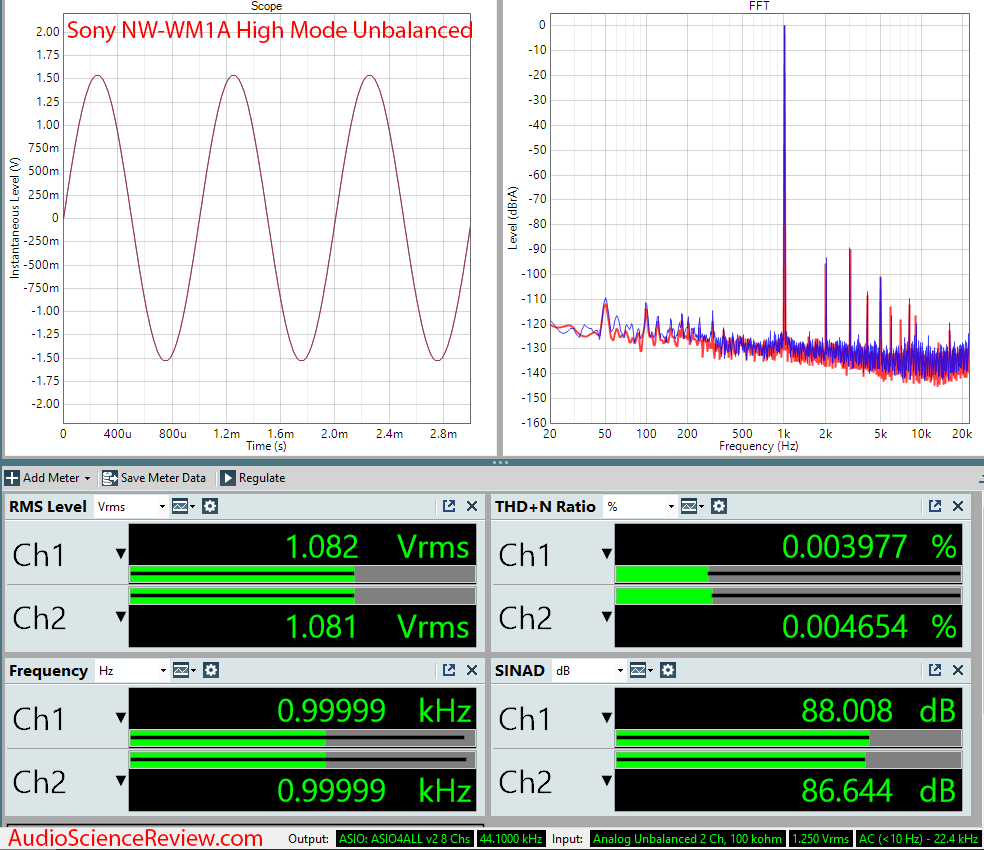Click Analog Unbalanced 2 Ch input status
The height and width of the screenshot is (850, 984).
coord(687,839)
